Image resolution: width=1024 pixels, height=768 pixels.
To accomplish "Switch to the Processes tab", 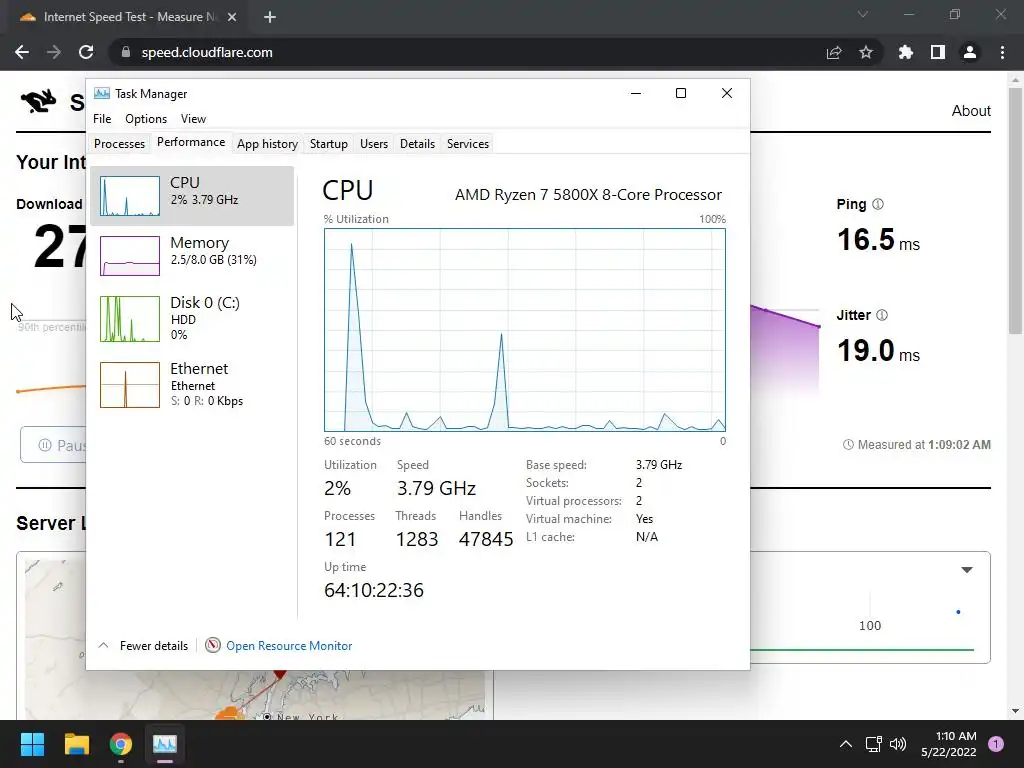I will coord(120,144).
